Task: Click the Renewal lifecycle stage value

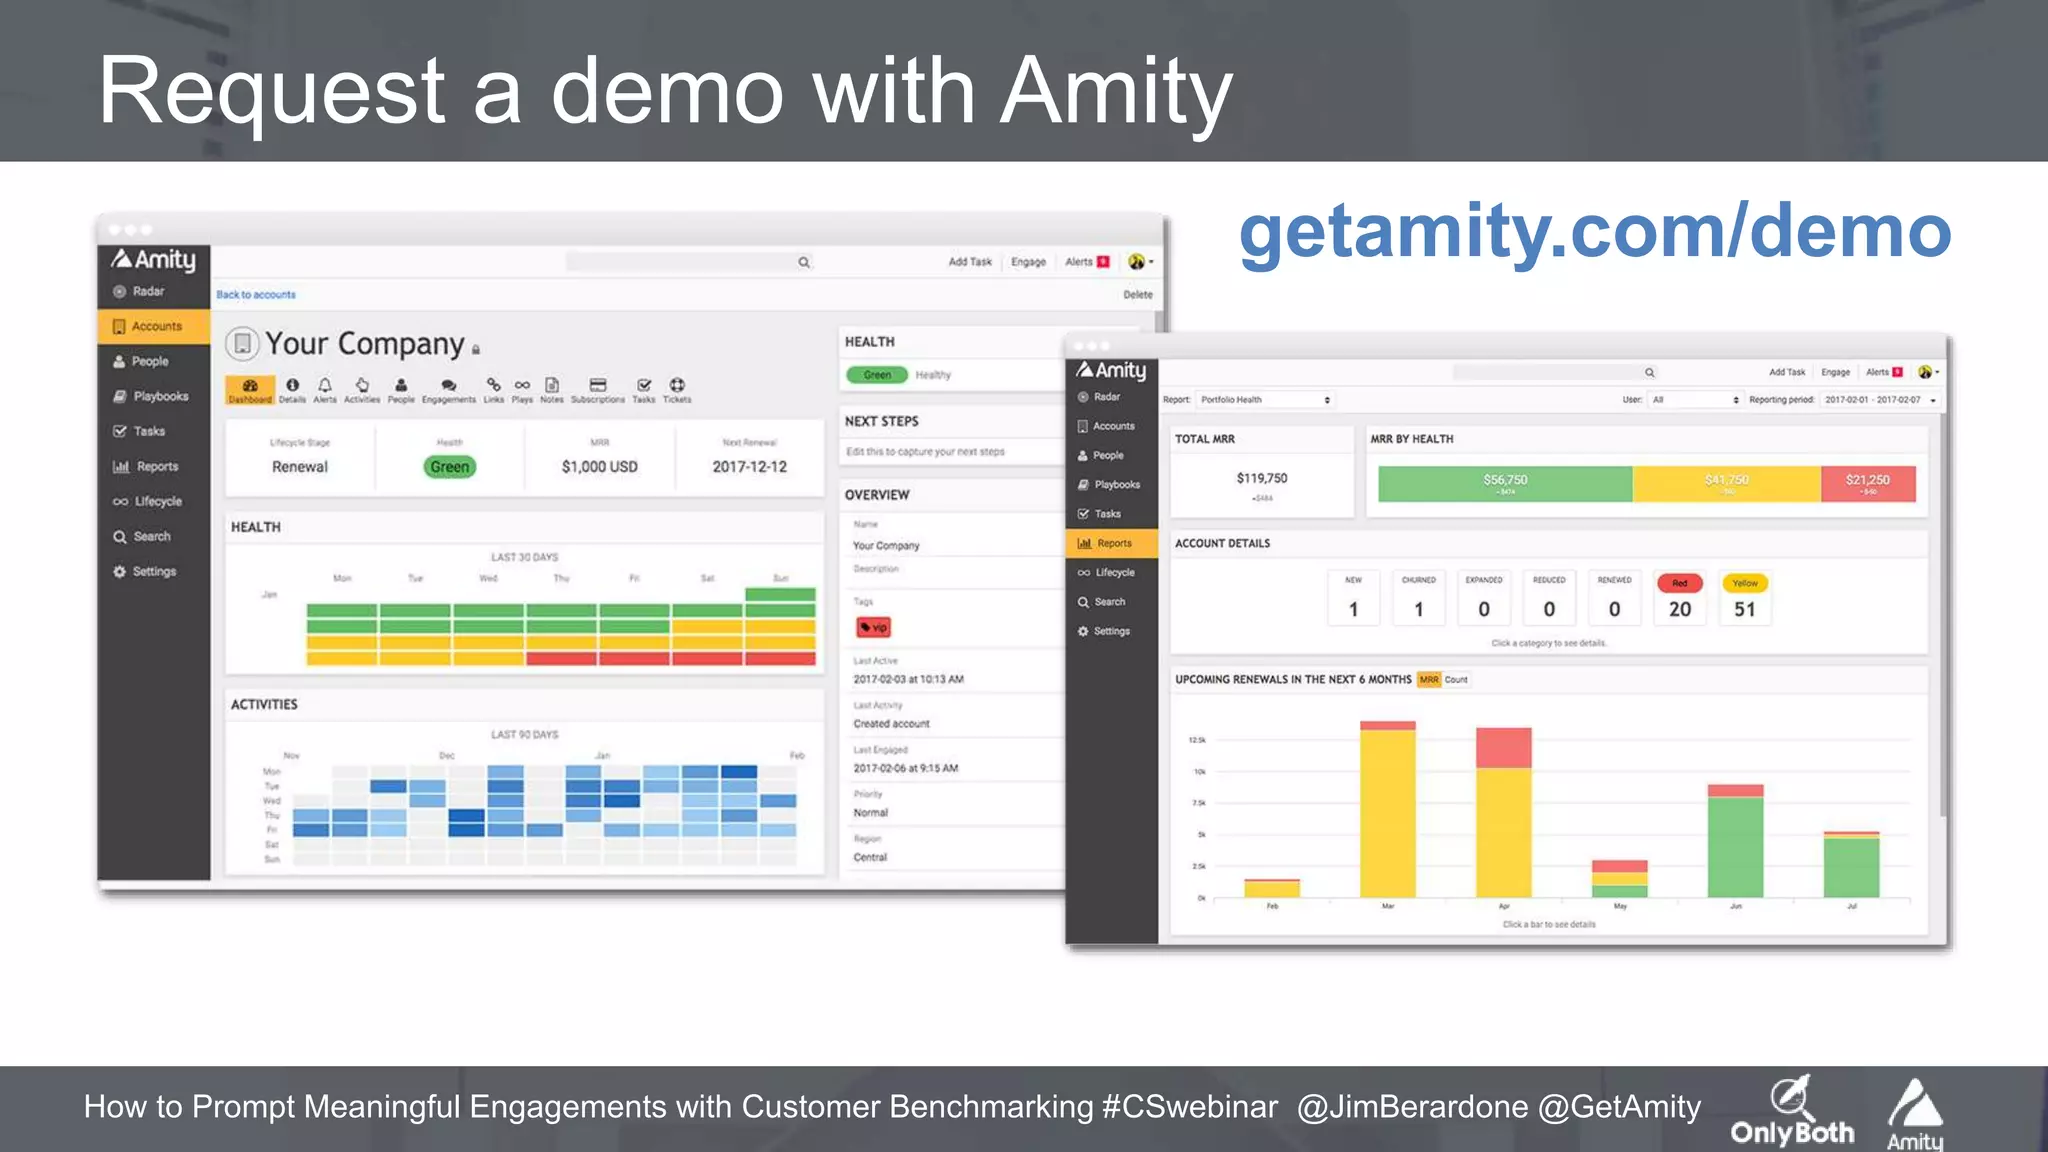Action: click(x=300, y=467)
